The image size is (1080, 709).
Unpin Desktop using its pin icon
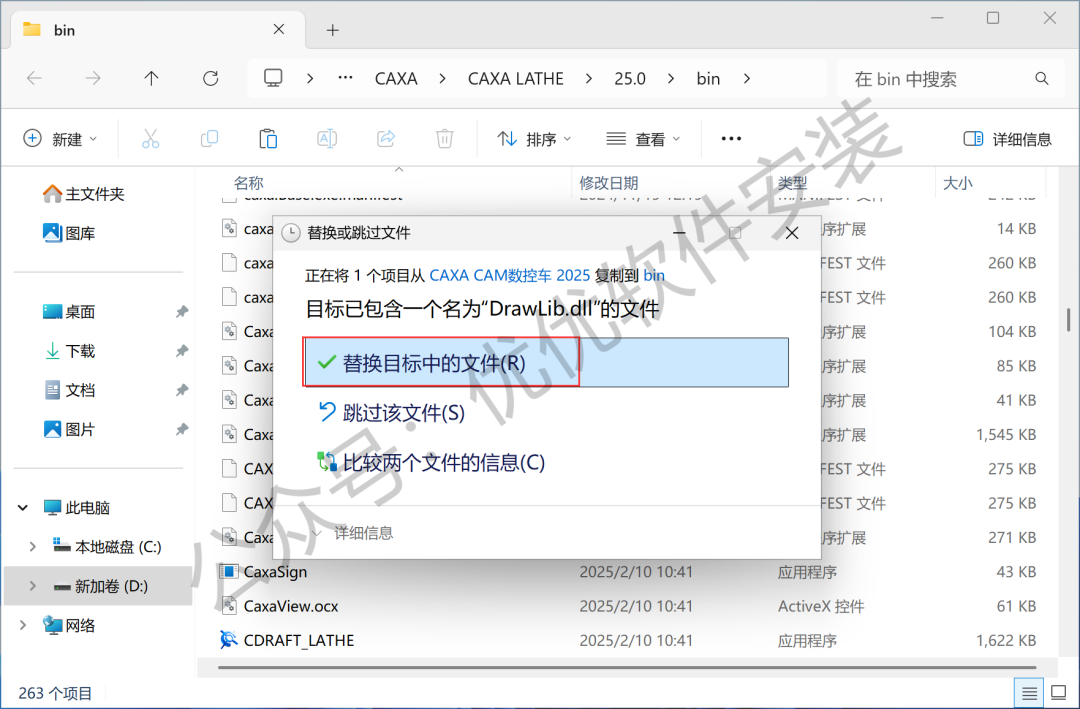pyautogui.click(x=182, y=312)
